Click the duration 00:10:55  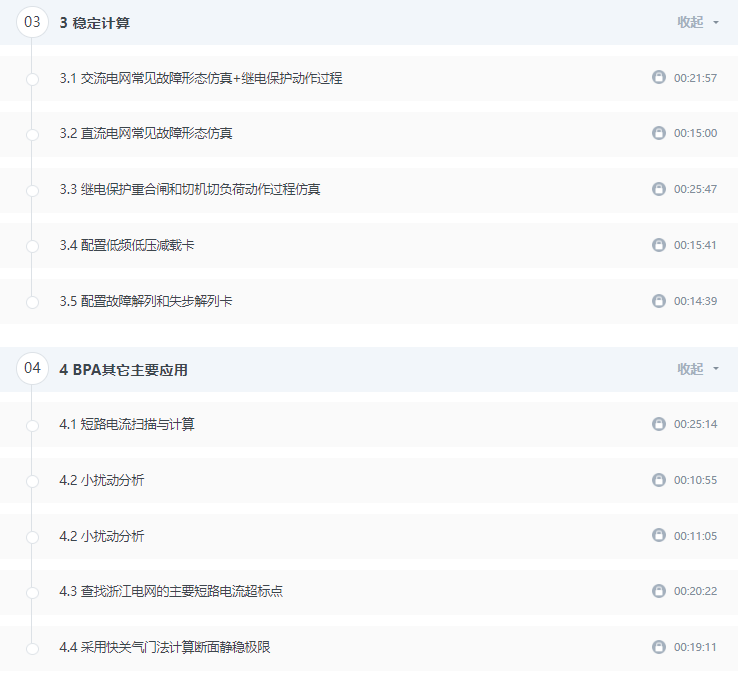695,480
